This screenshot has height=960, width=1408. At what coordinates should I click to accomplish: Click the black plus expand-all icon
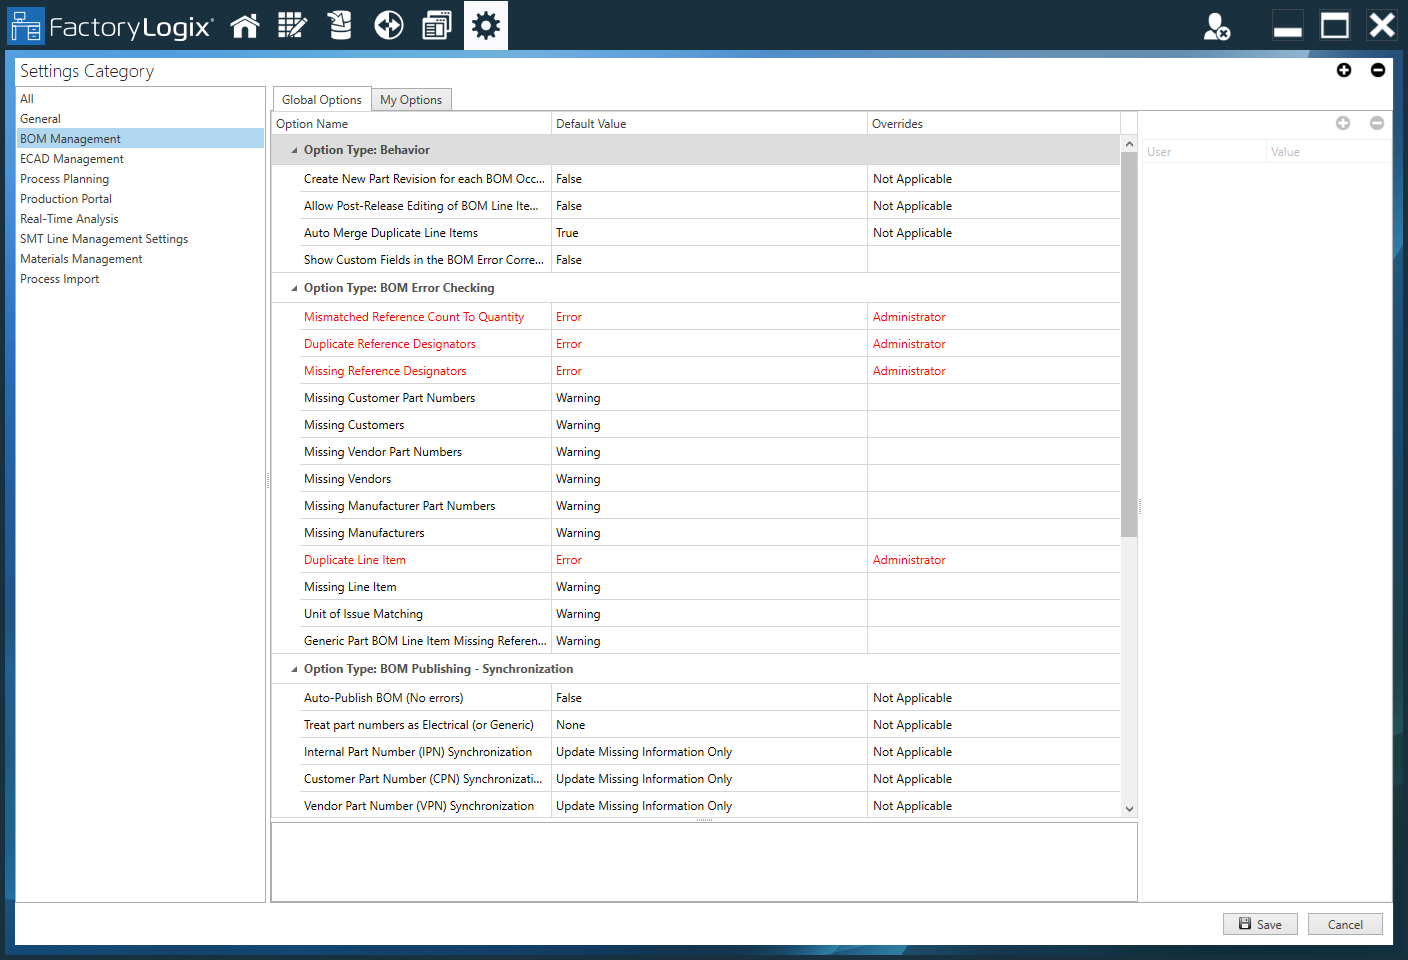coord(1344,70)
